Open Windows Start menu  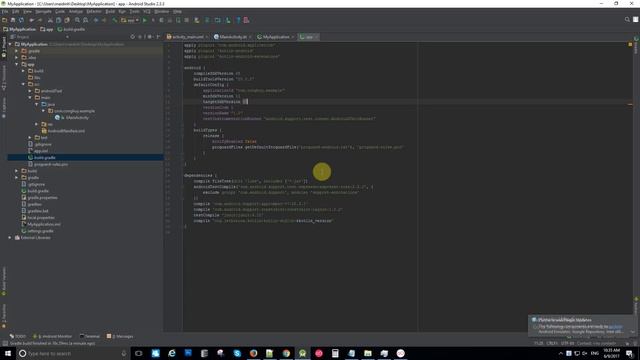pyautogui.click(x=8, y=353)
